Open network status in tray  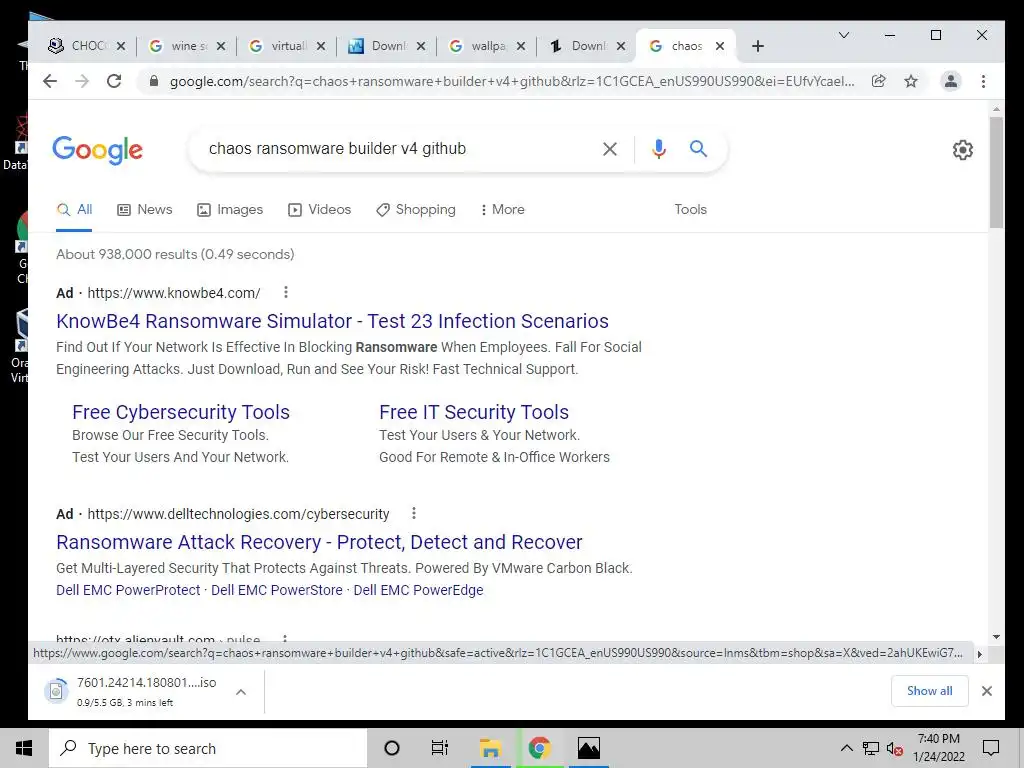[x=871, y=748]
